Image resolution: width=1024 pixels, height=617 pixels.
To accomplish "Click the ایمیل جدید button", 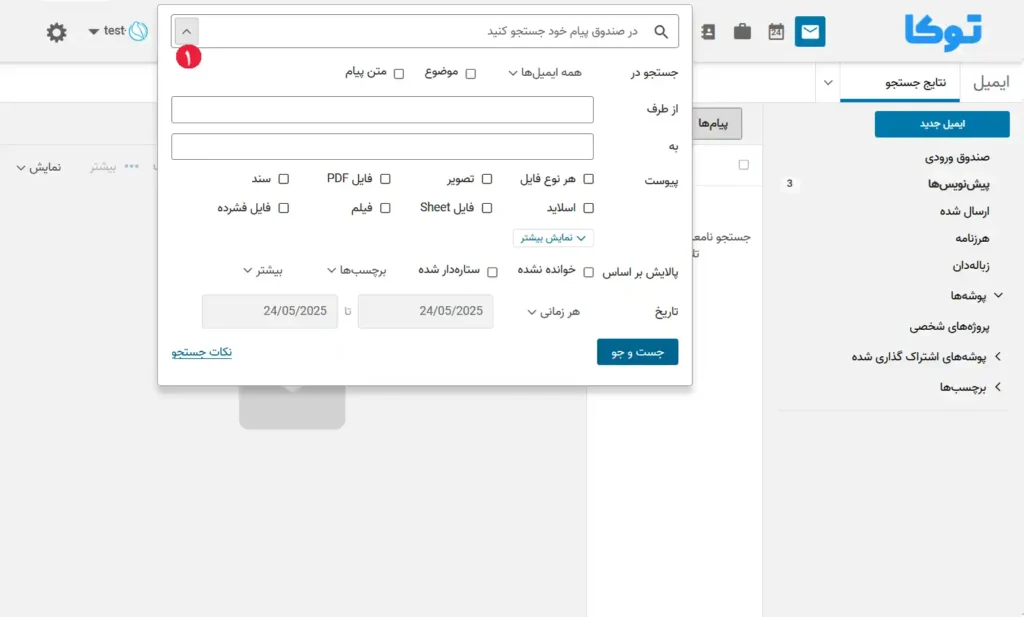I will [942, 124].
